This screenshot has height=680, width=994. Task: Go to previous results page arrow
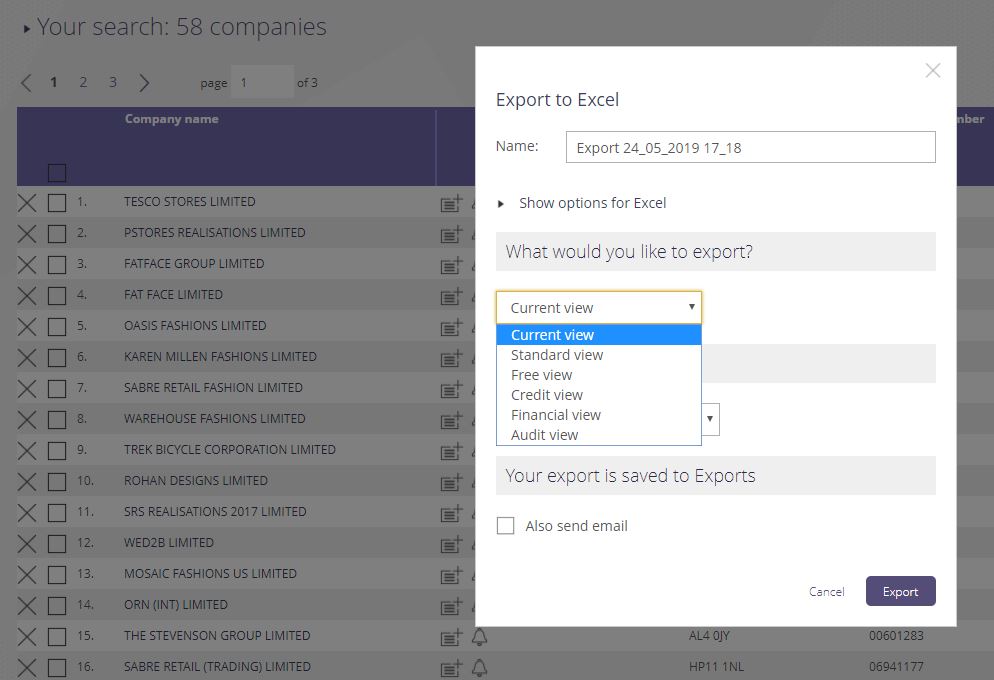[26, 83]
